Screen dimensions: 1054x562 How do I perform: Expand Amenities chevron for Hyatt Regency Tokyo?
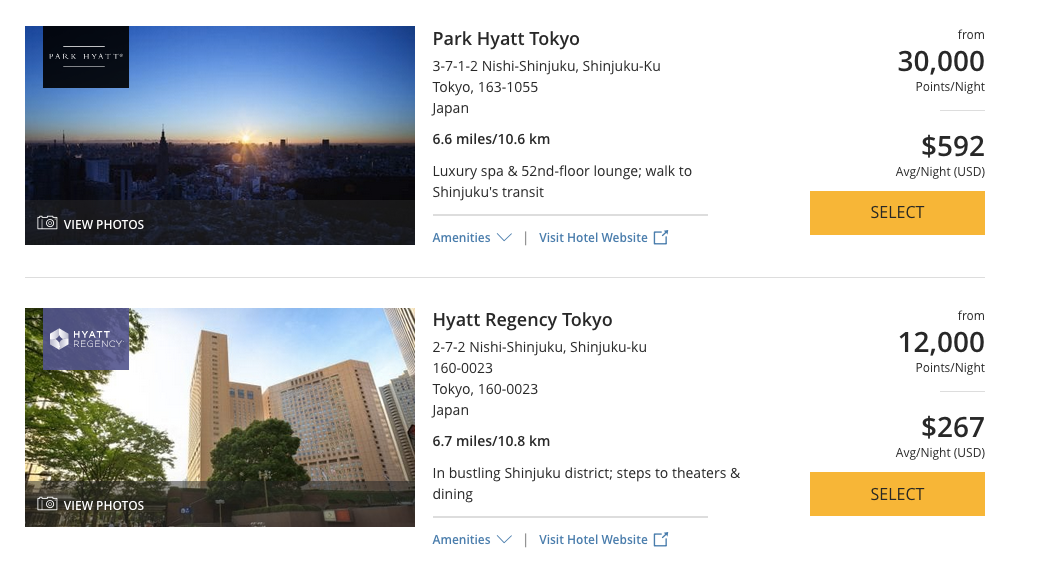(504, 540)
